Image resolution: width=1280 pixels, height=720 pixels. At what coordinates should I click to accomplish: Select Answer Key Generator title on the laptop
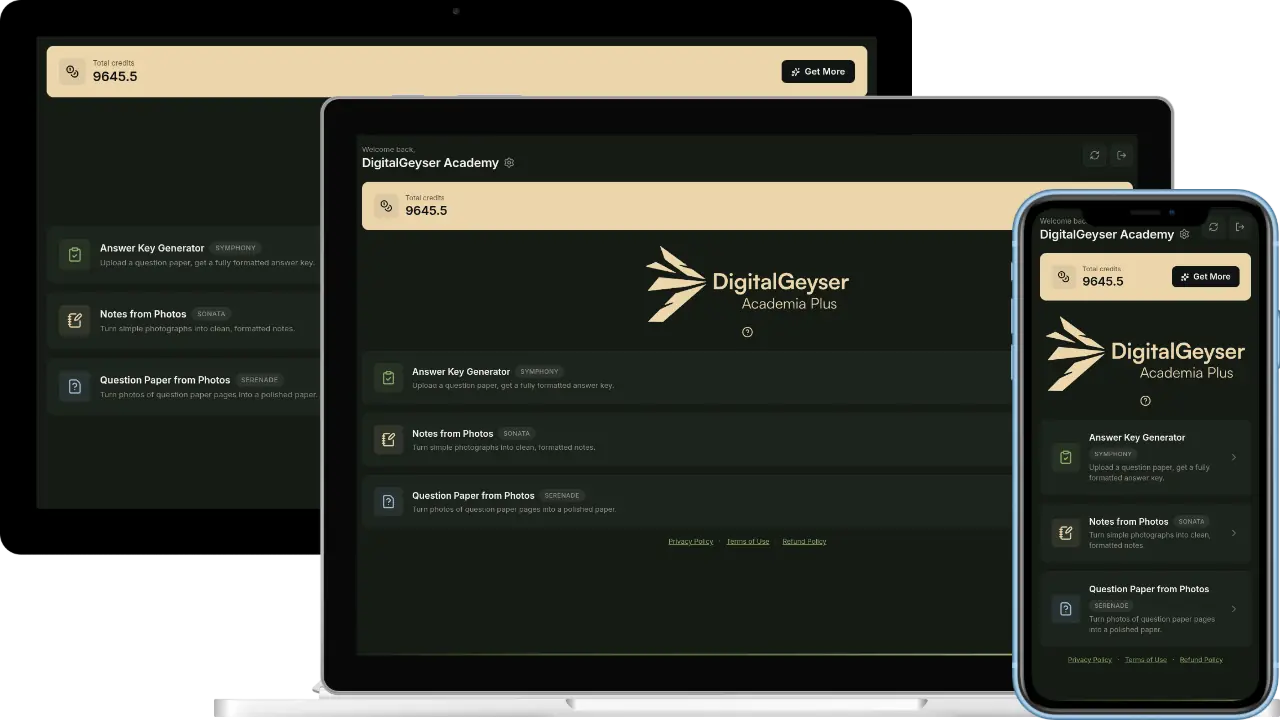(x=461, y=372)
